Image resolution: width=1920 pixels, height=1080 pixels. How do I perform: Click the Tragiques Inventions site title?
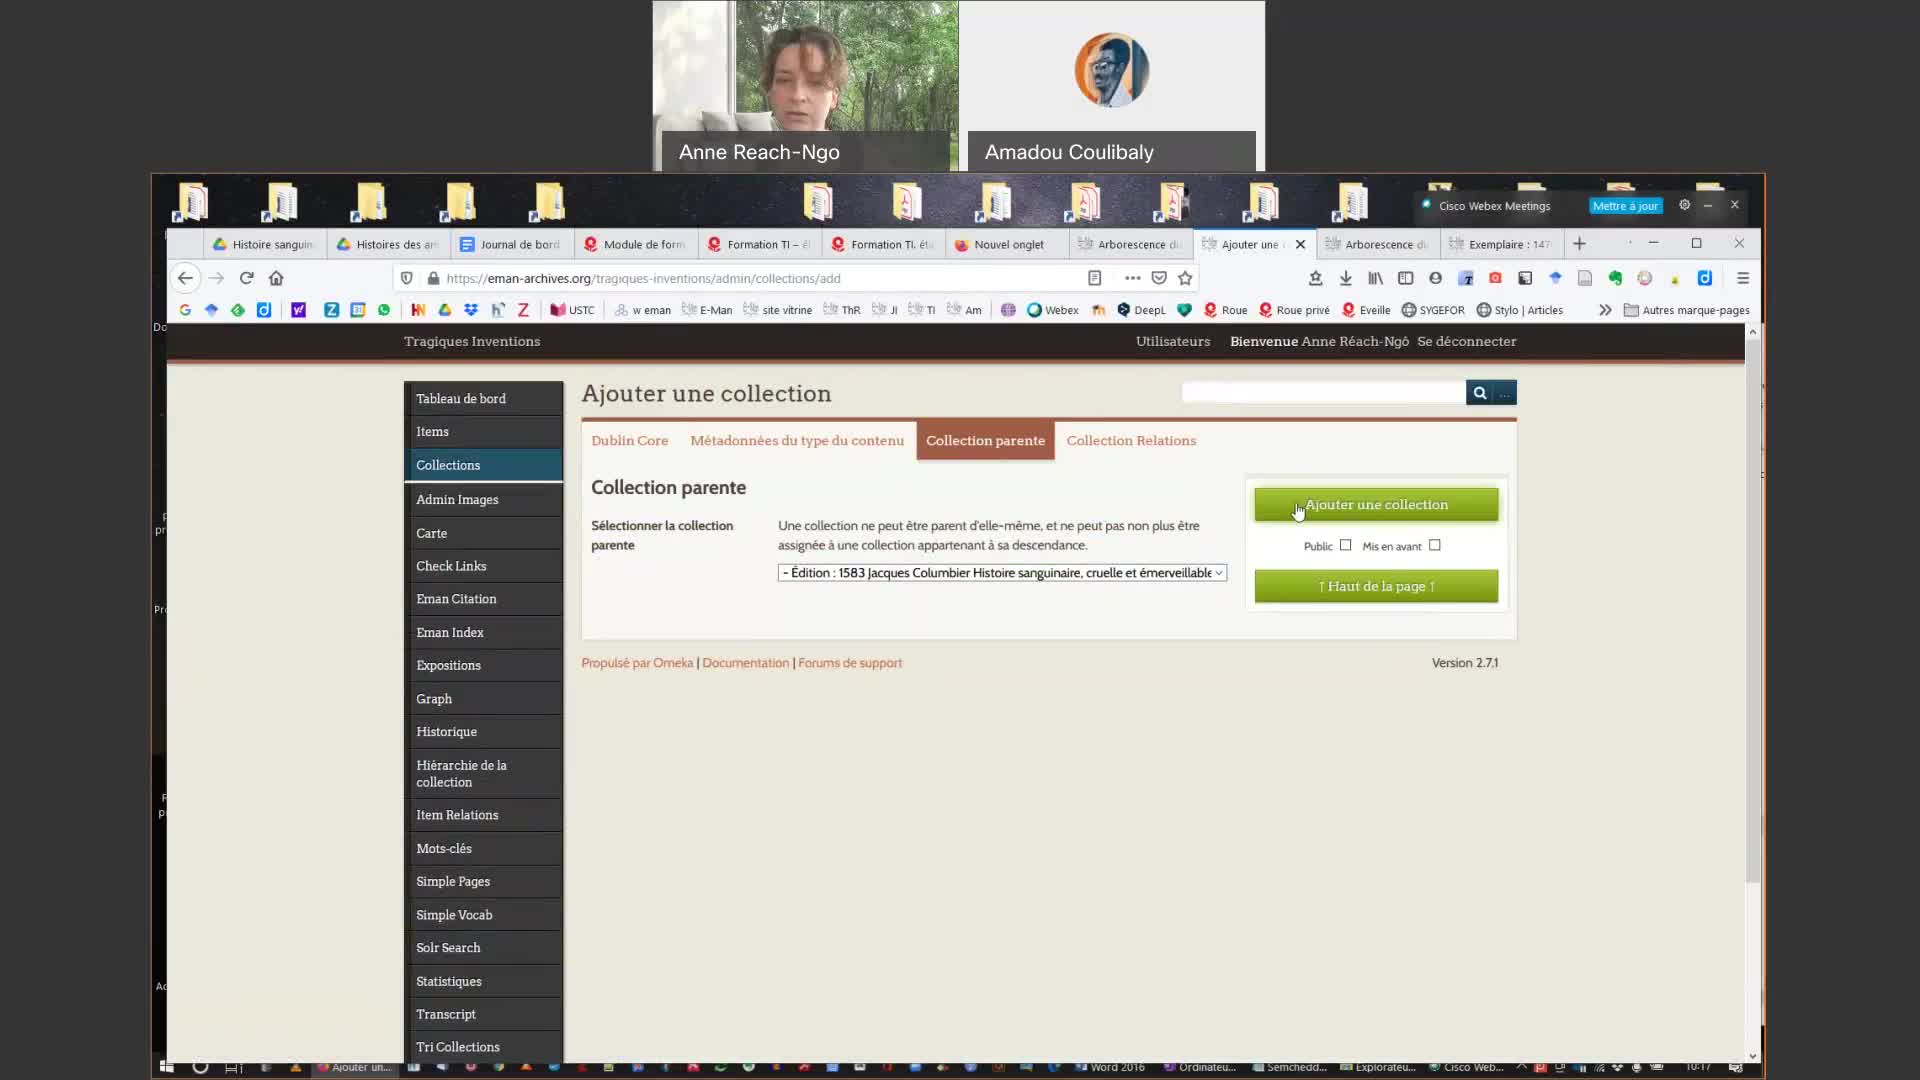(x=472, y=342)
